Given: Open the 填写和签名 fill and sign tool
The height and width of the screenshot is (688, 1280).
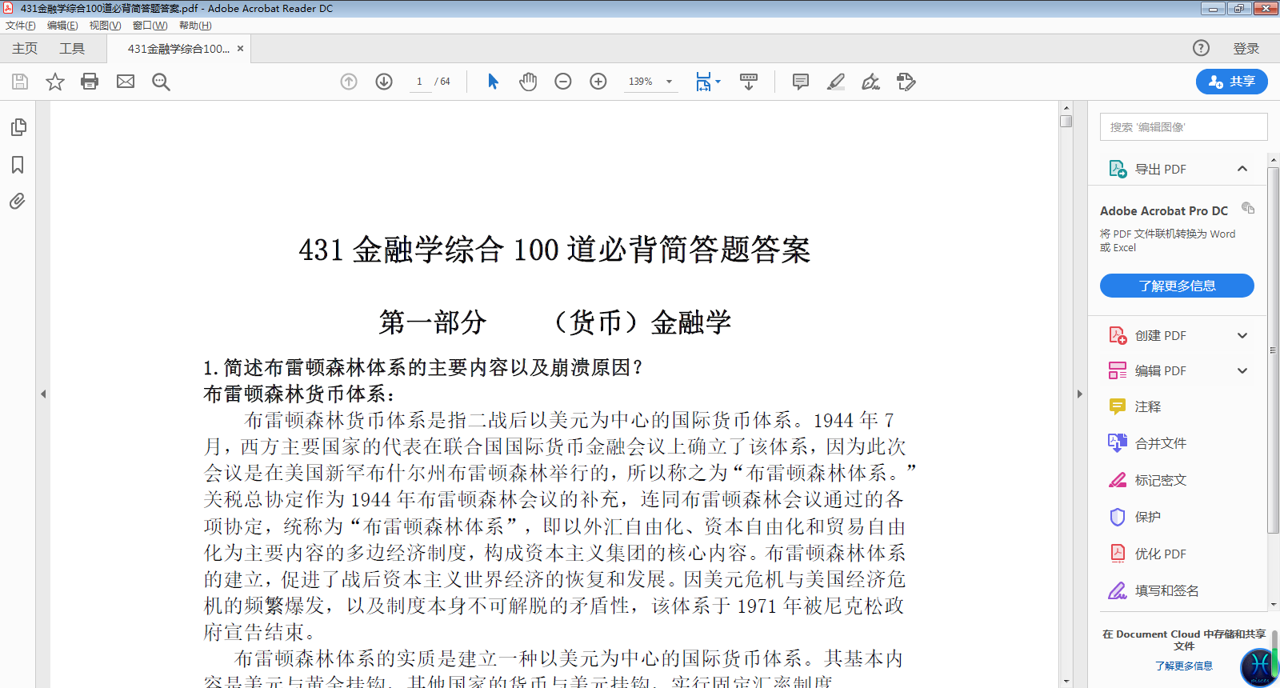Looking at the screenshot, I should 1154,591.
